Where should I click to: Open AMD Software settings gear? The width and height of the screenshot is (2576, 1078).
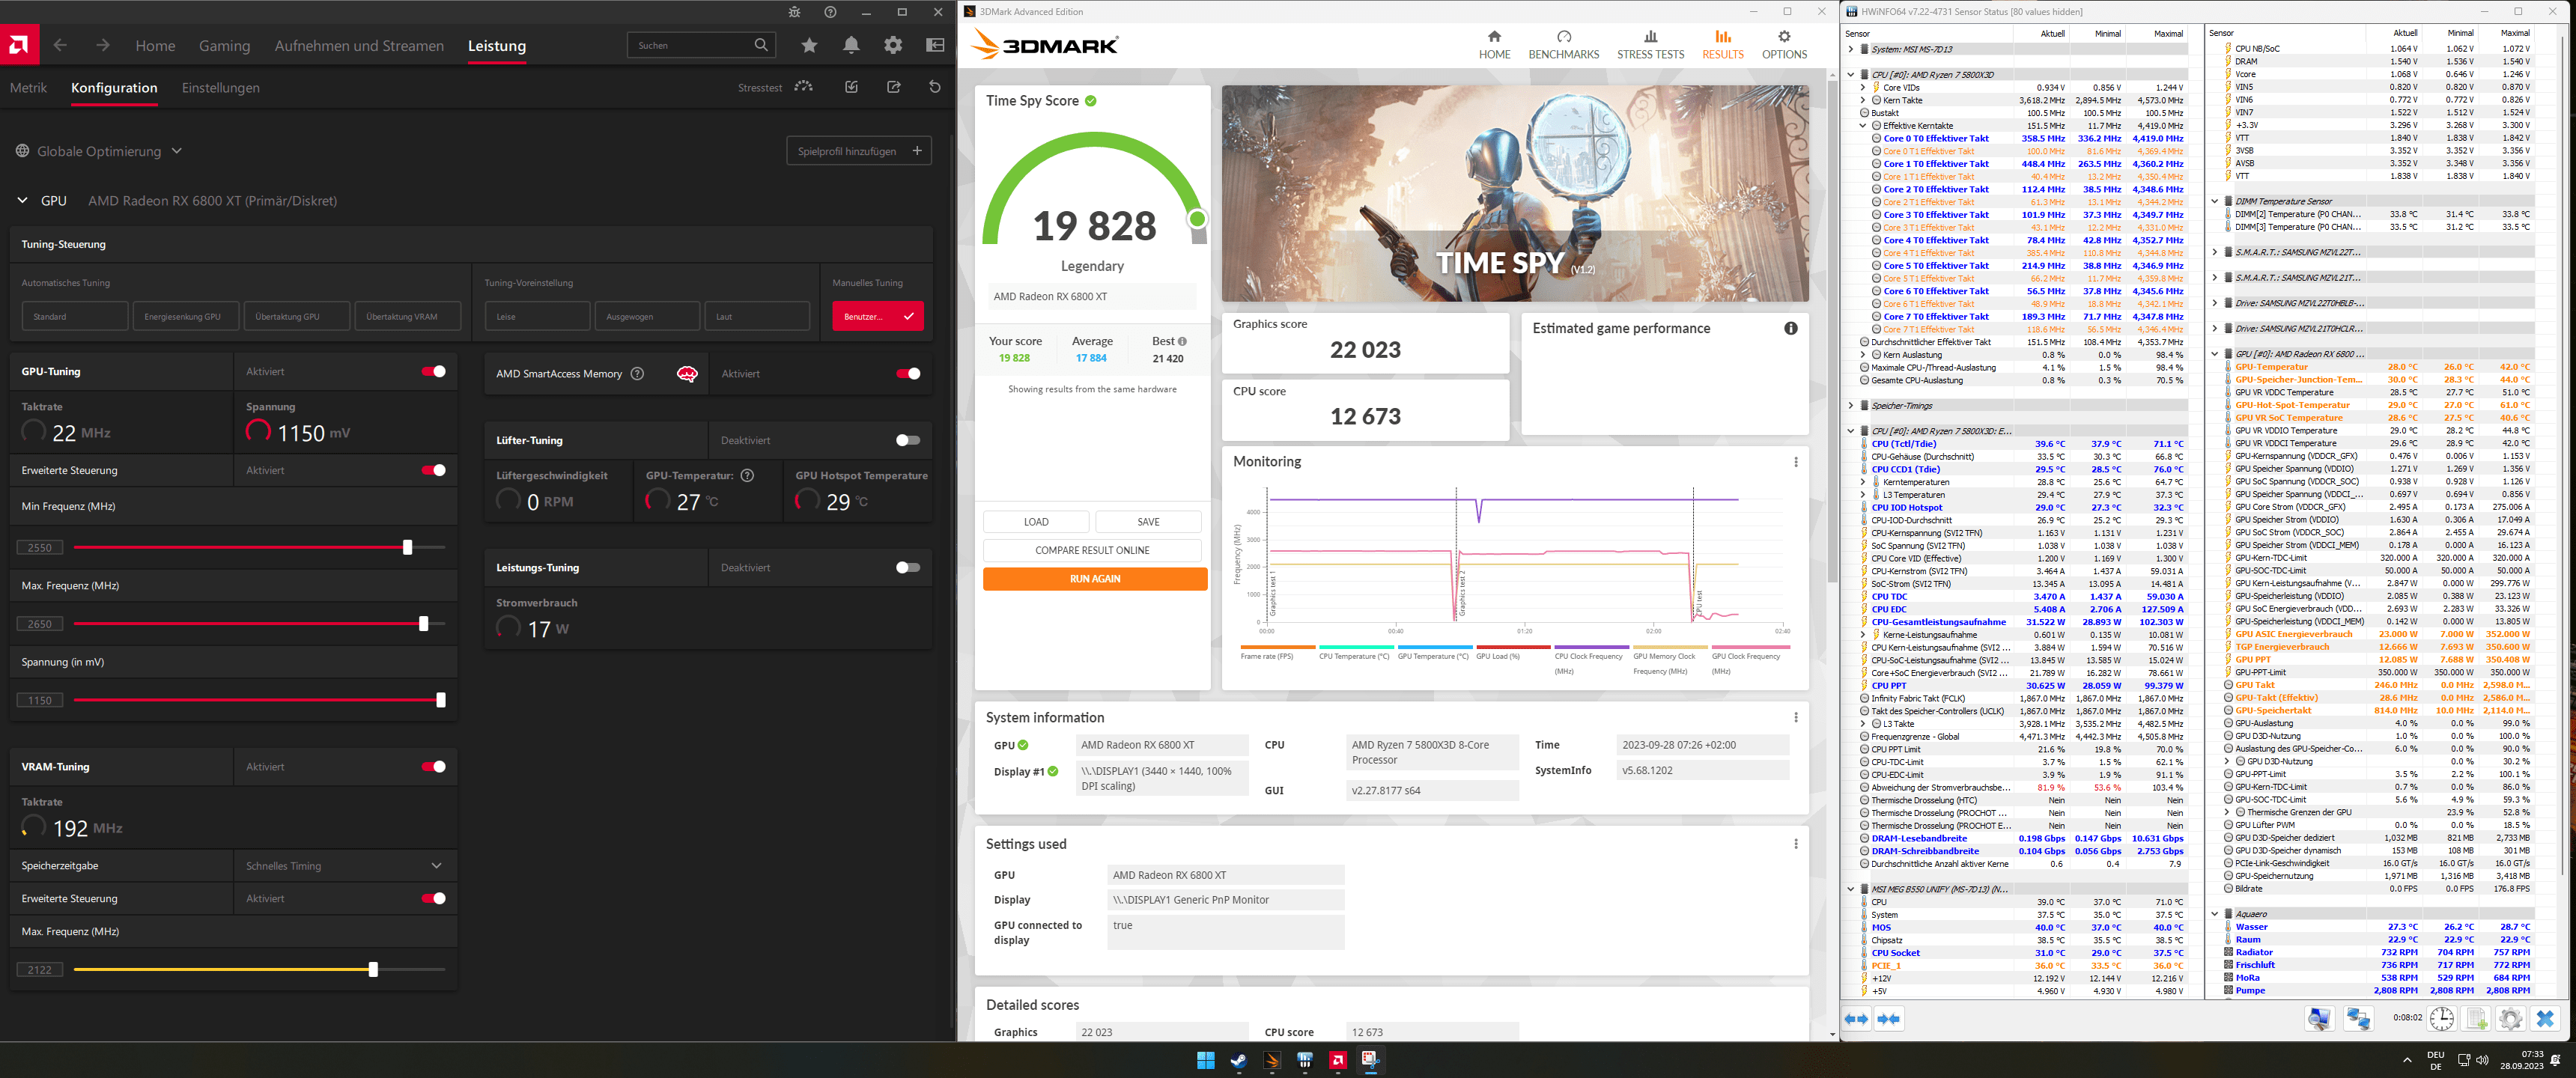click(893, 45)
